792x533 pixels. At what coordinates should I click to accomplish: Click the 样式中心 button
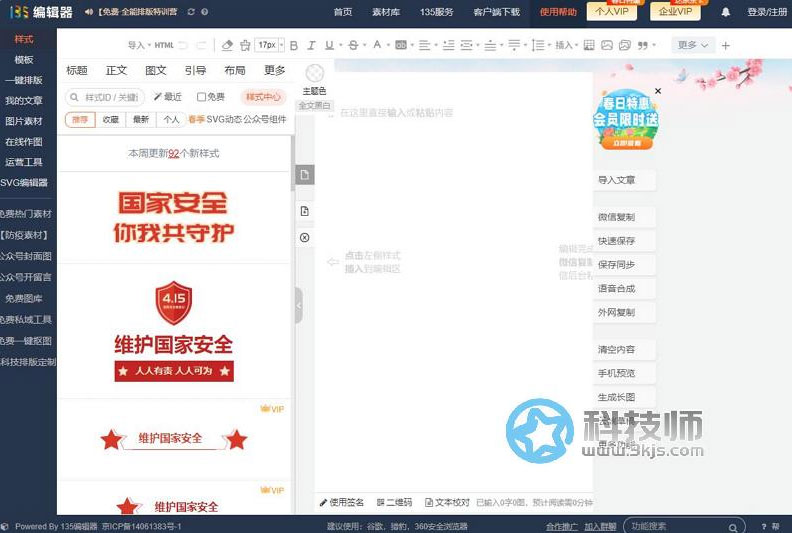pos(263,96)
